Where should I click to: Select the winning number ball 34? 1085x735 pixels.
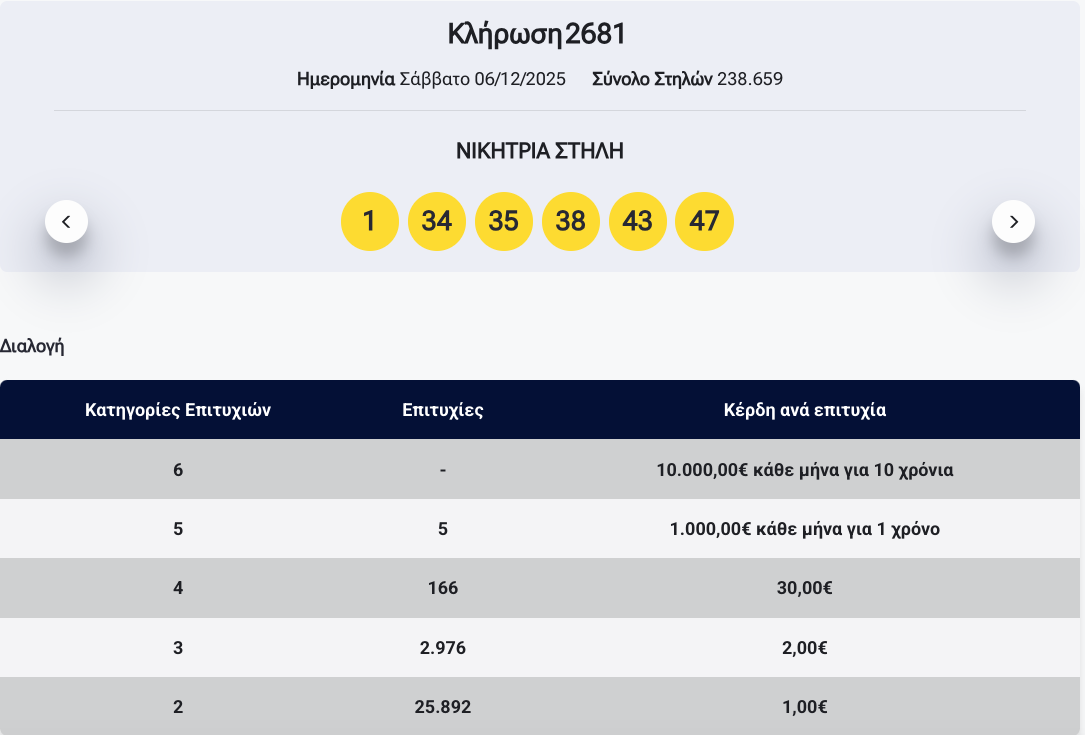pos(437,221)
